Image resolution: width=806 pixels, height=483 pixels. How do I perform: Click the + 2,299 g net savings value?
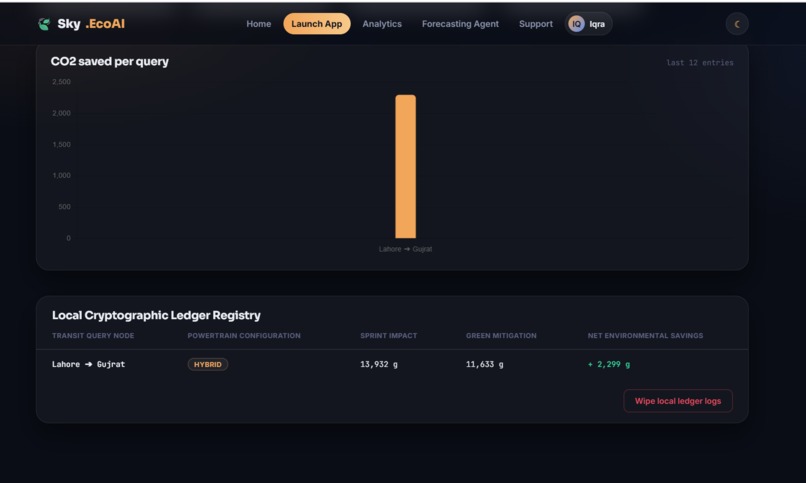609,364
